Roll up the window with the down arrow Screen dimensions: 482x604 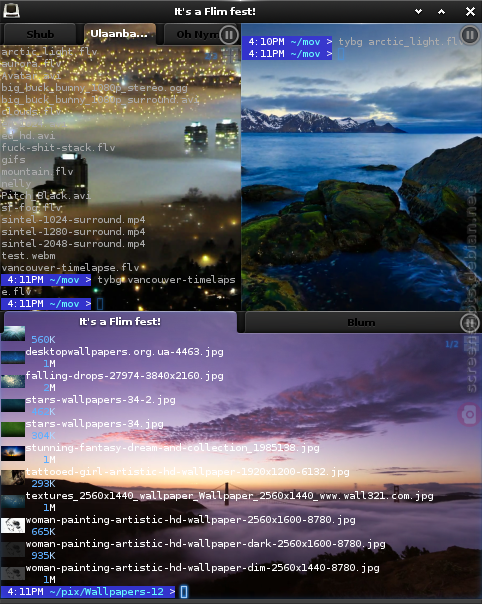coord(418,12)
